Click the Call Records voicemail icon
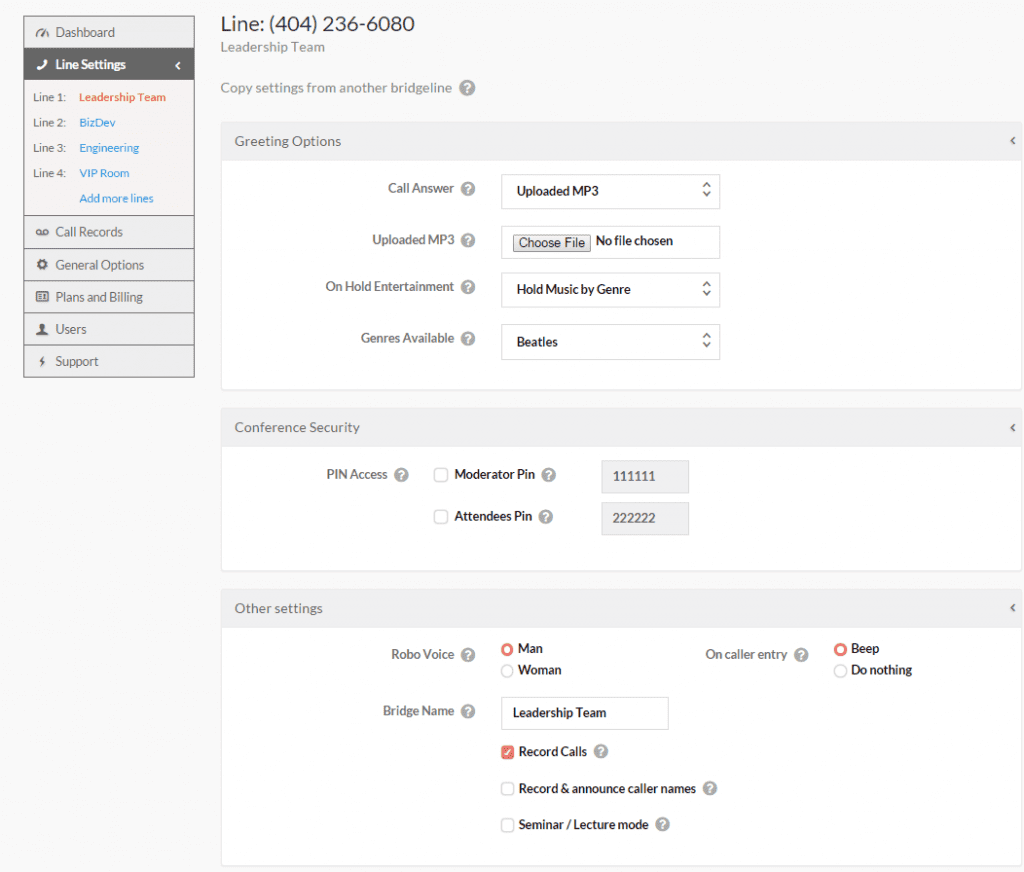1024x872 pixels. tap(42, 233)
